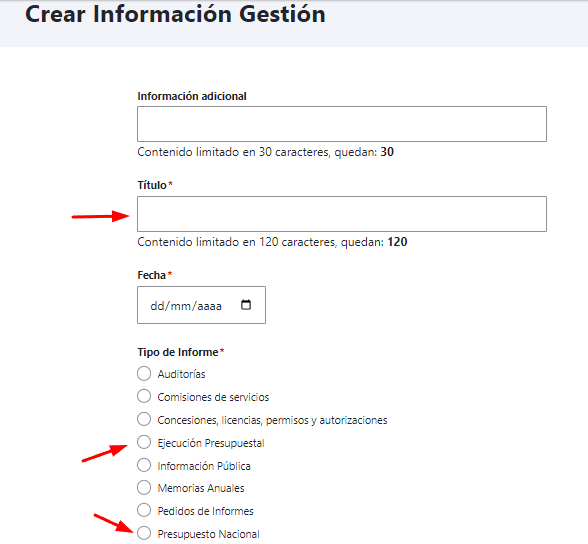
Task: Select Pedidos de Informes option
Action: click(x=144, y=510)
